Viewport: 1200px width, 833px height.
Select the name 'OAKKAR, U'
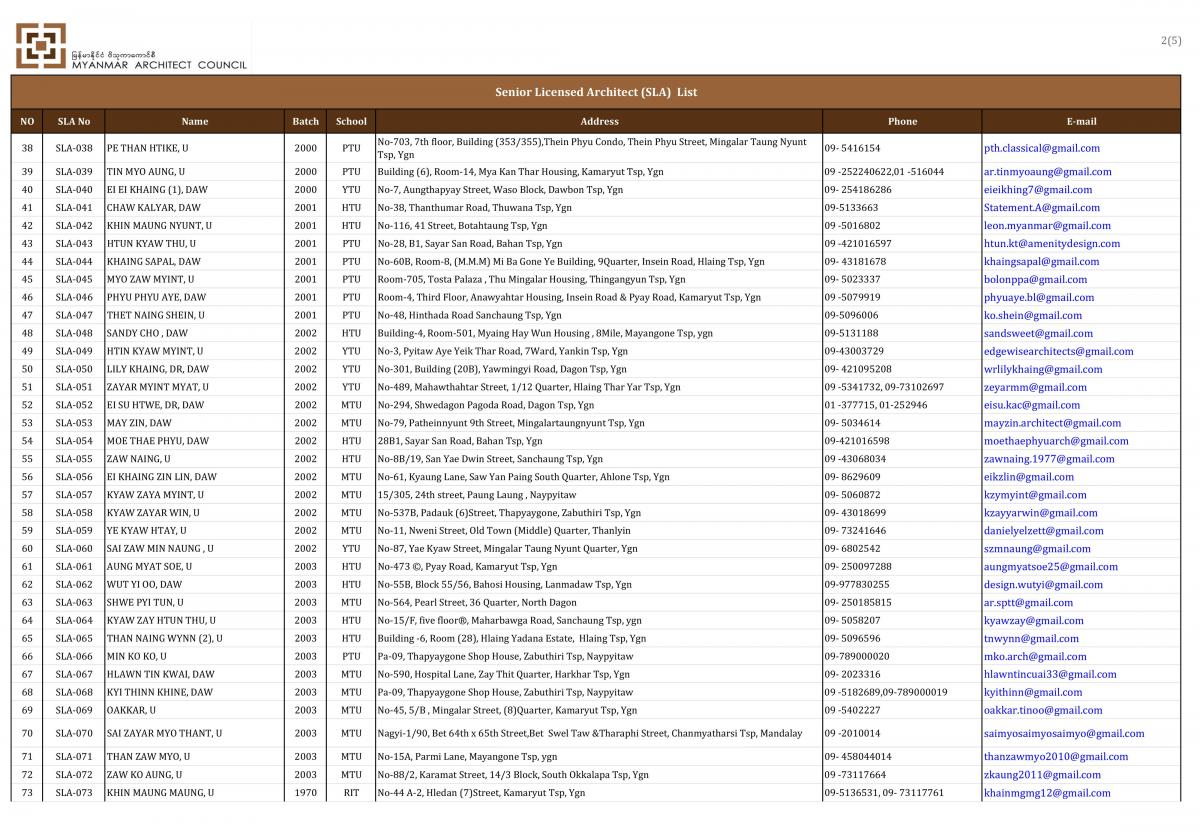(131, 711)
